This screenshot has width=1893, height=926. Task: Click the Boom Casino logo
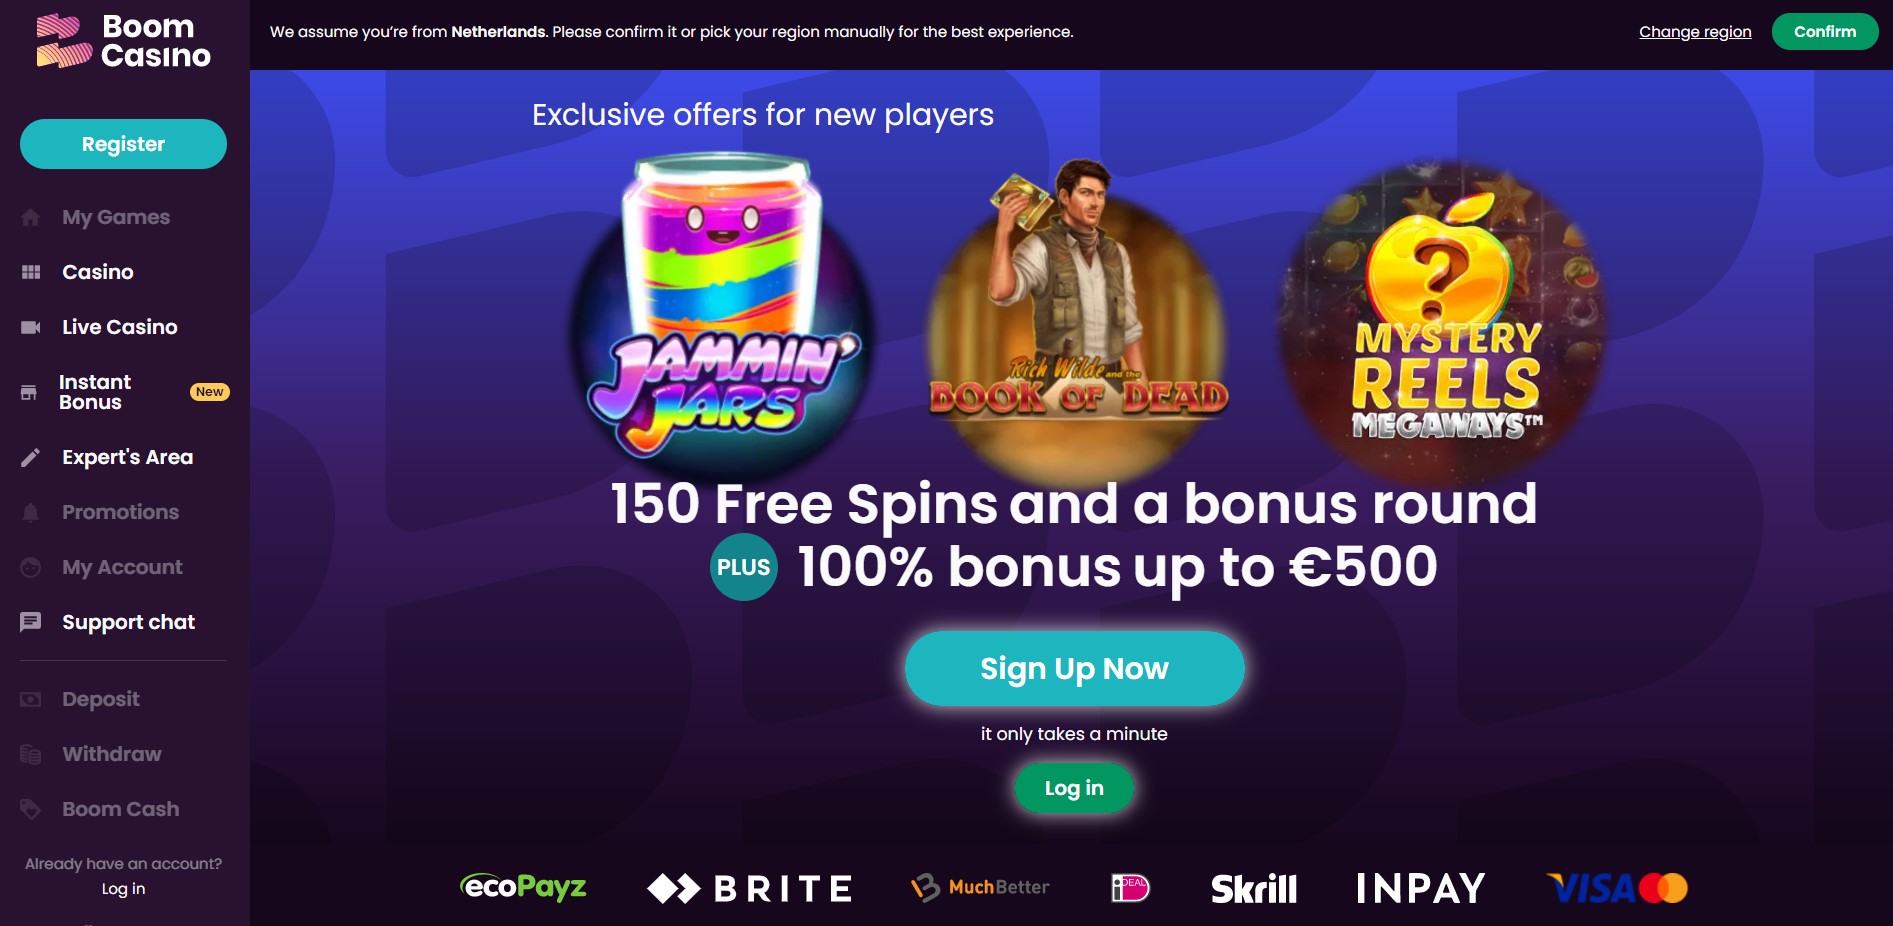pos(124,41)
